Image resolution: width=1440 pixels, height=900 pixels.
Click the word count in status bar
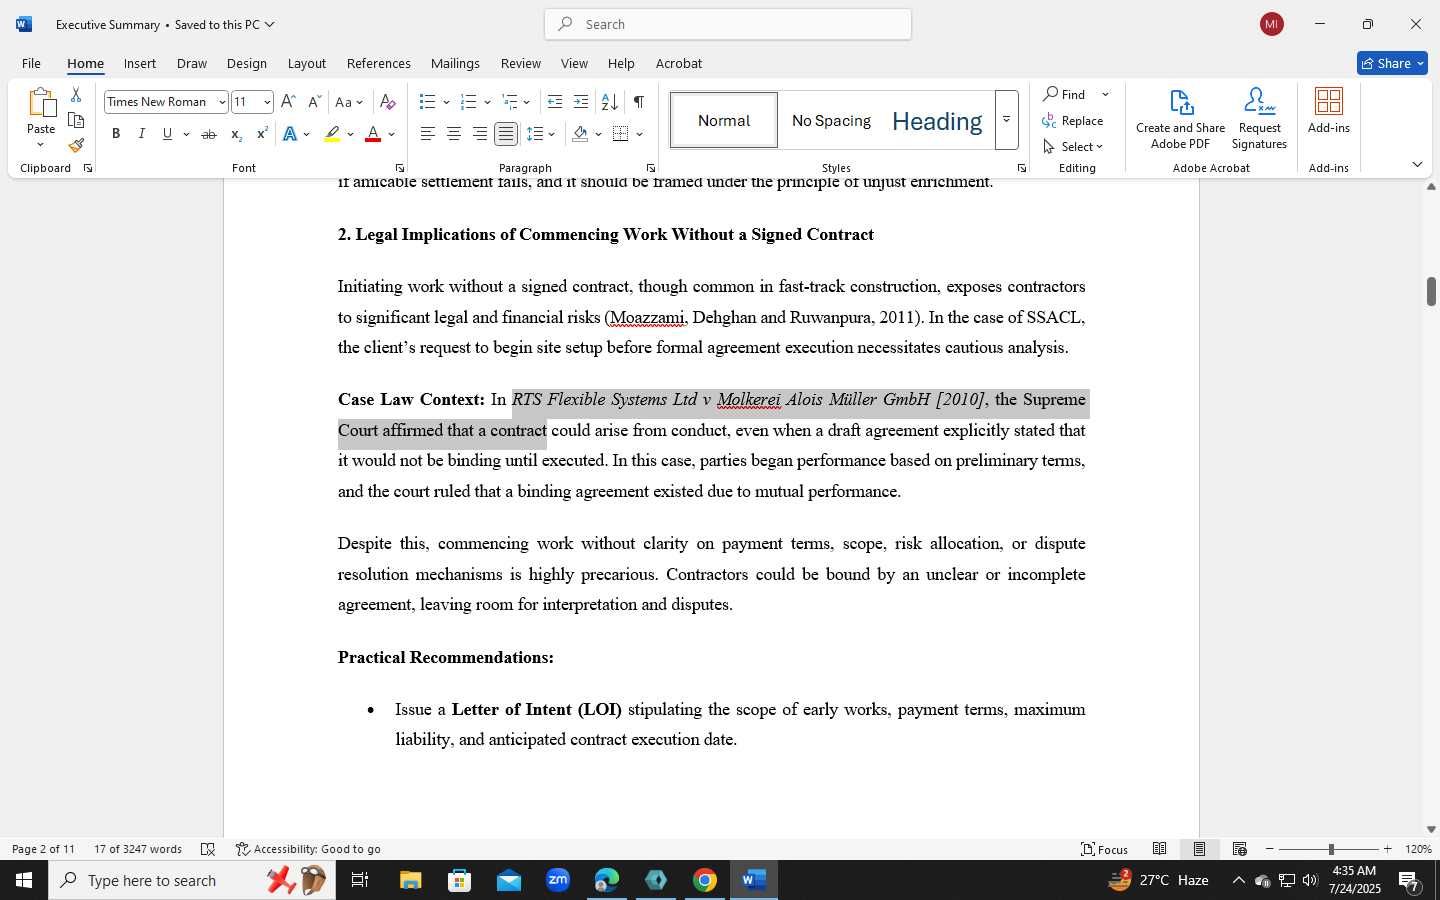pyautogui.click(x=138, y=849)
